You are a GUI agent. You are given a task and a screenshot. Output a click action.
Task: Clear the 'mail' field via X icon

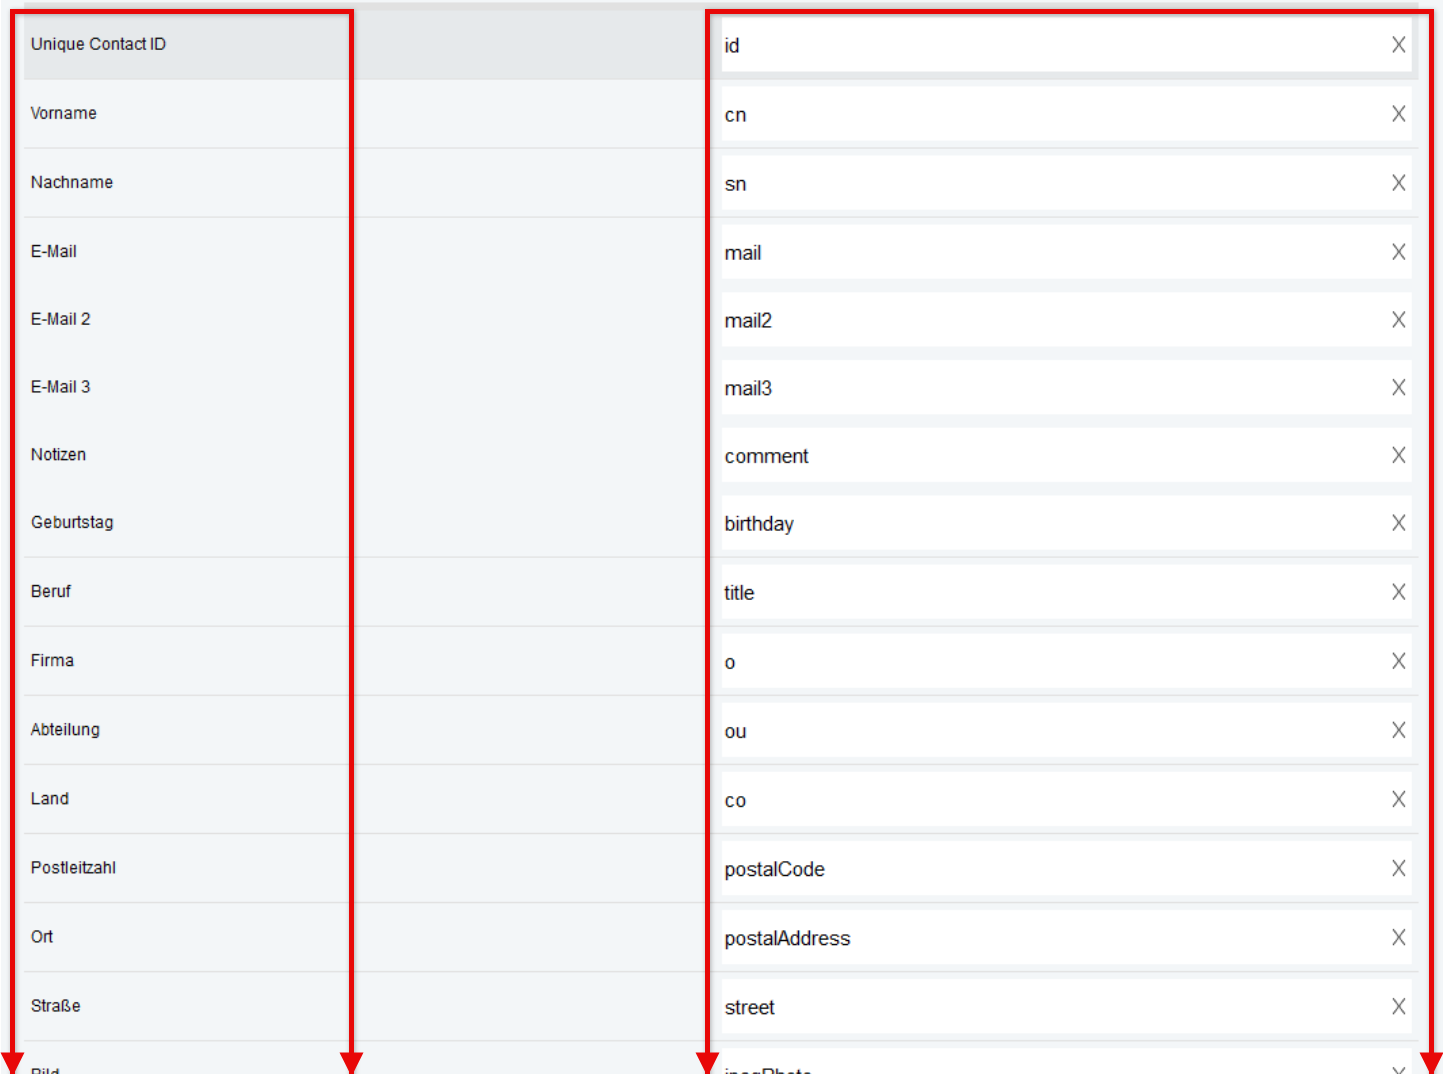click(1398, 252)
